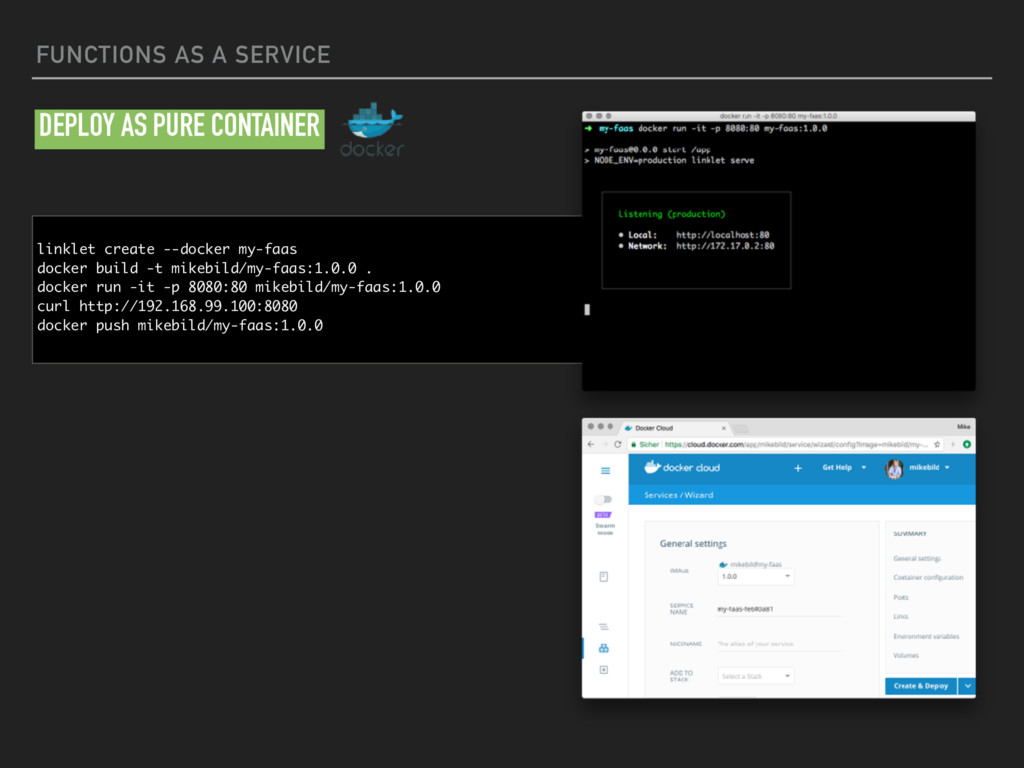Open the Get Help dropdown
This screenshot has height=768, width=1024.
pyautogui.click(x=844, y=468)
